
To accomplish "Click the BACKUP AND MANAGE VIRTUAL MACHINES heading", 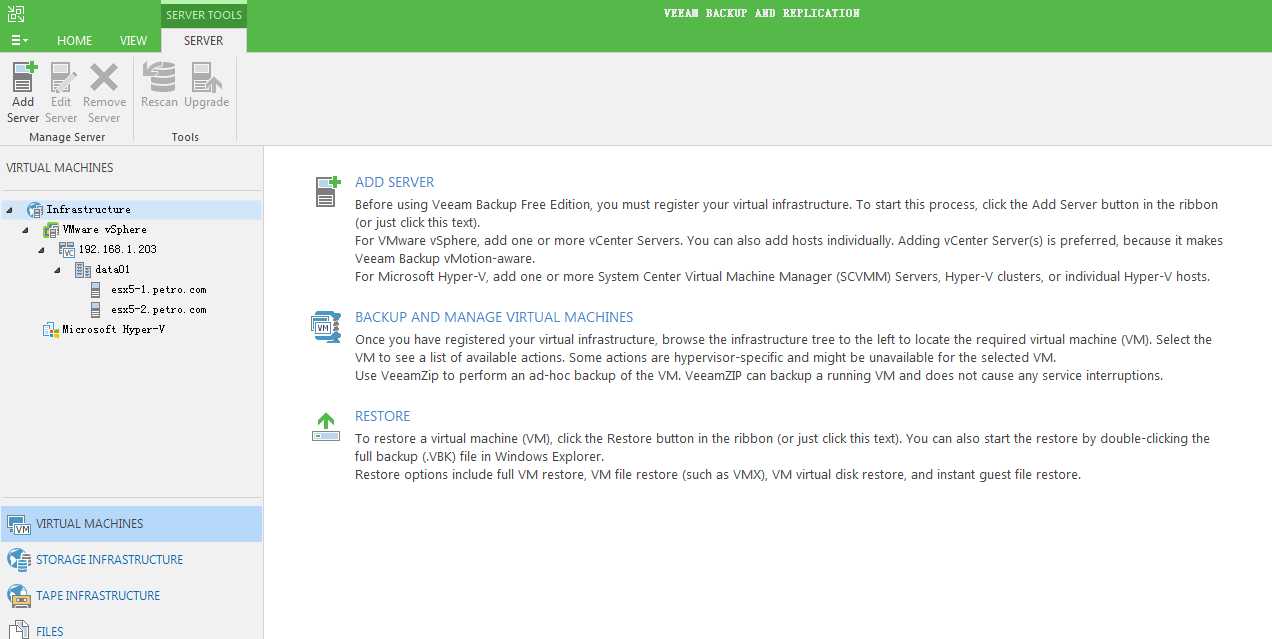I will coord(494,317).
